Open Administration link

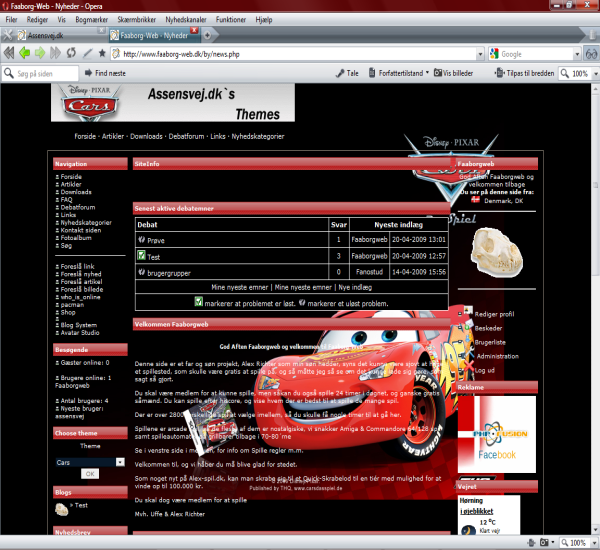pos(497,356)
